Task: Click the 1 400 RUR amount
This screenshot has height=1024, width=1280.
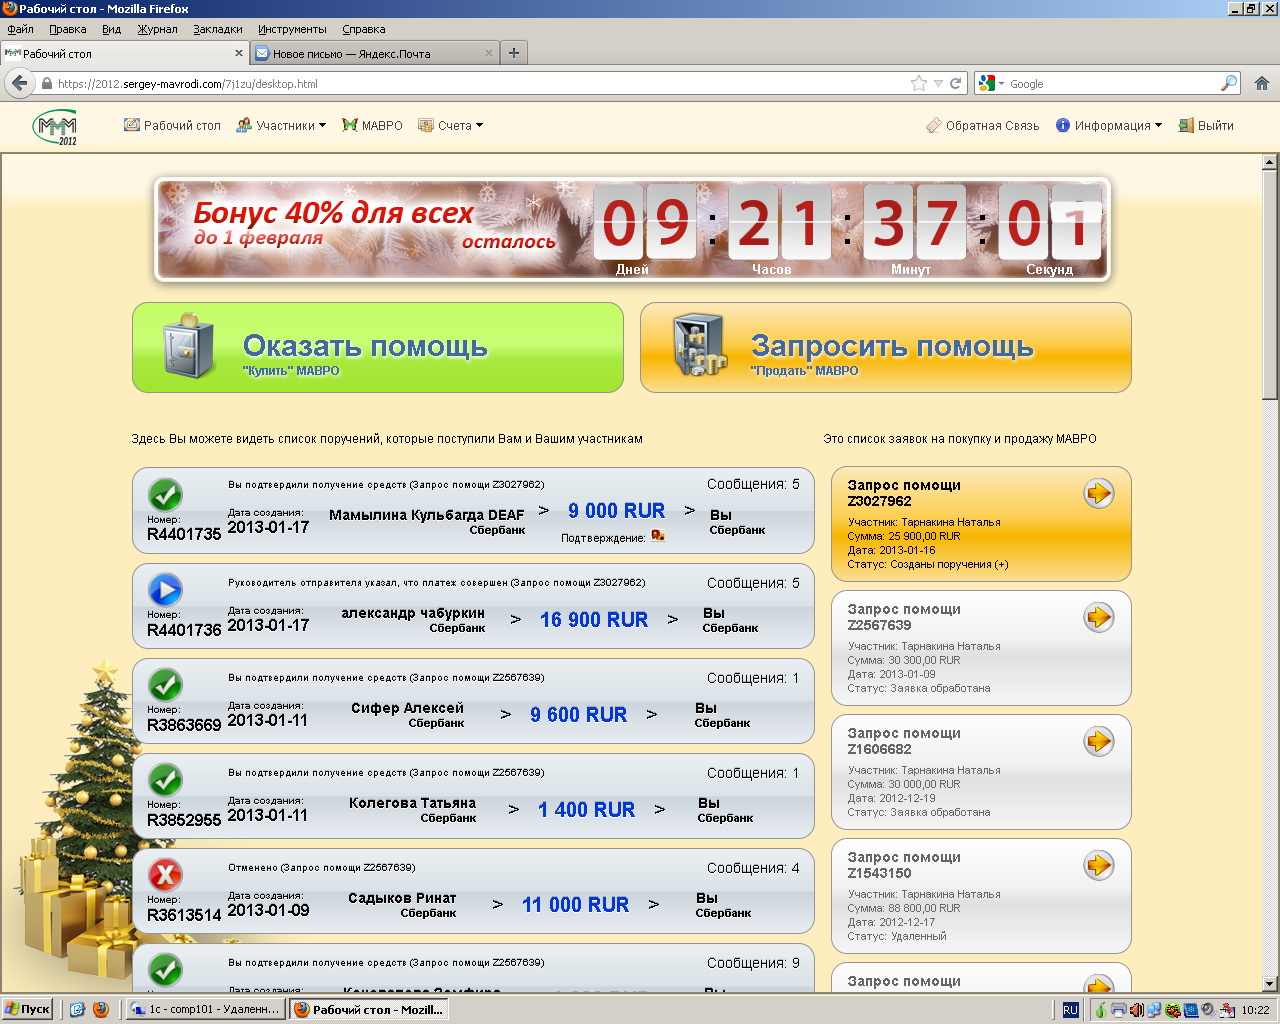Action: click(586, 810)
